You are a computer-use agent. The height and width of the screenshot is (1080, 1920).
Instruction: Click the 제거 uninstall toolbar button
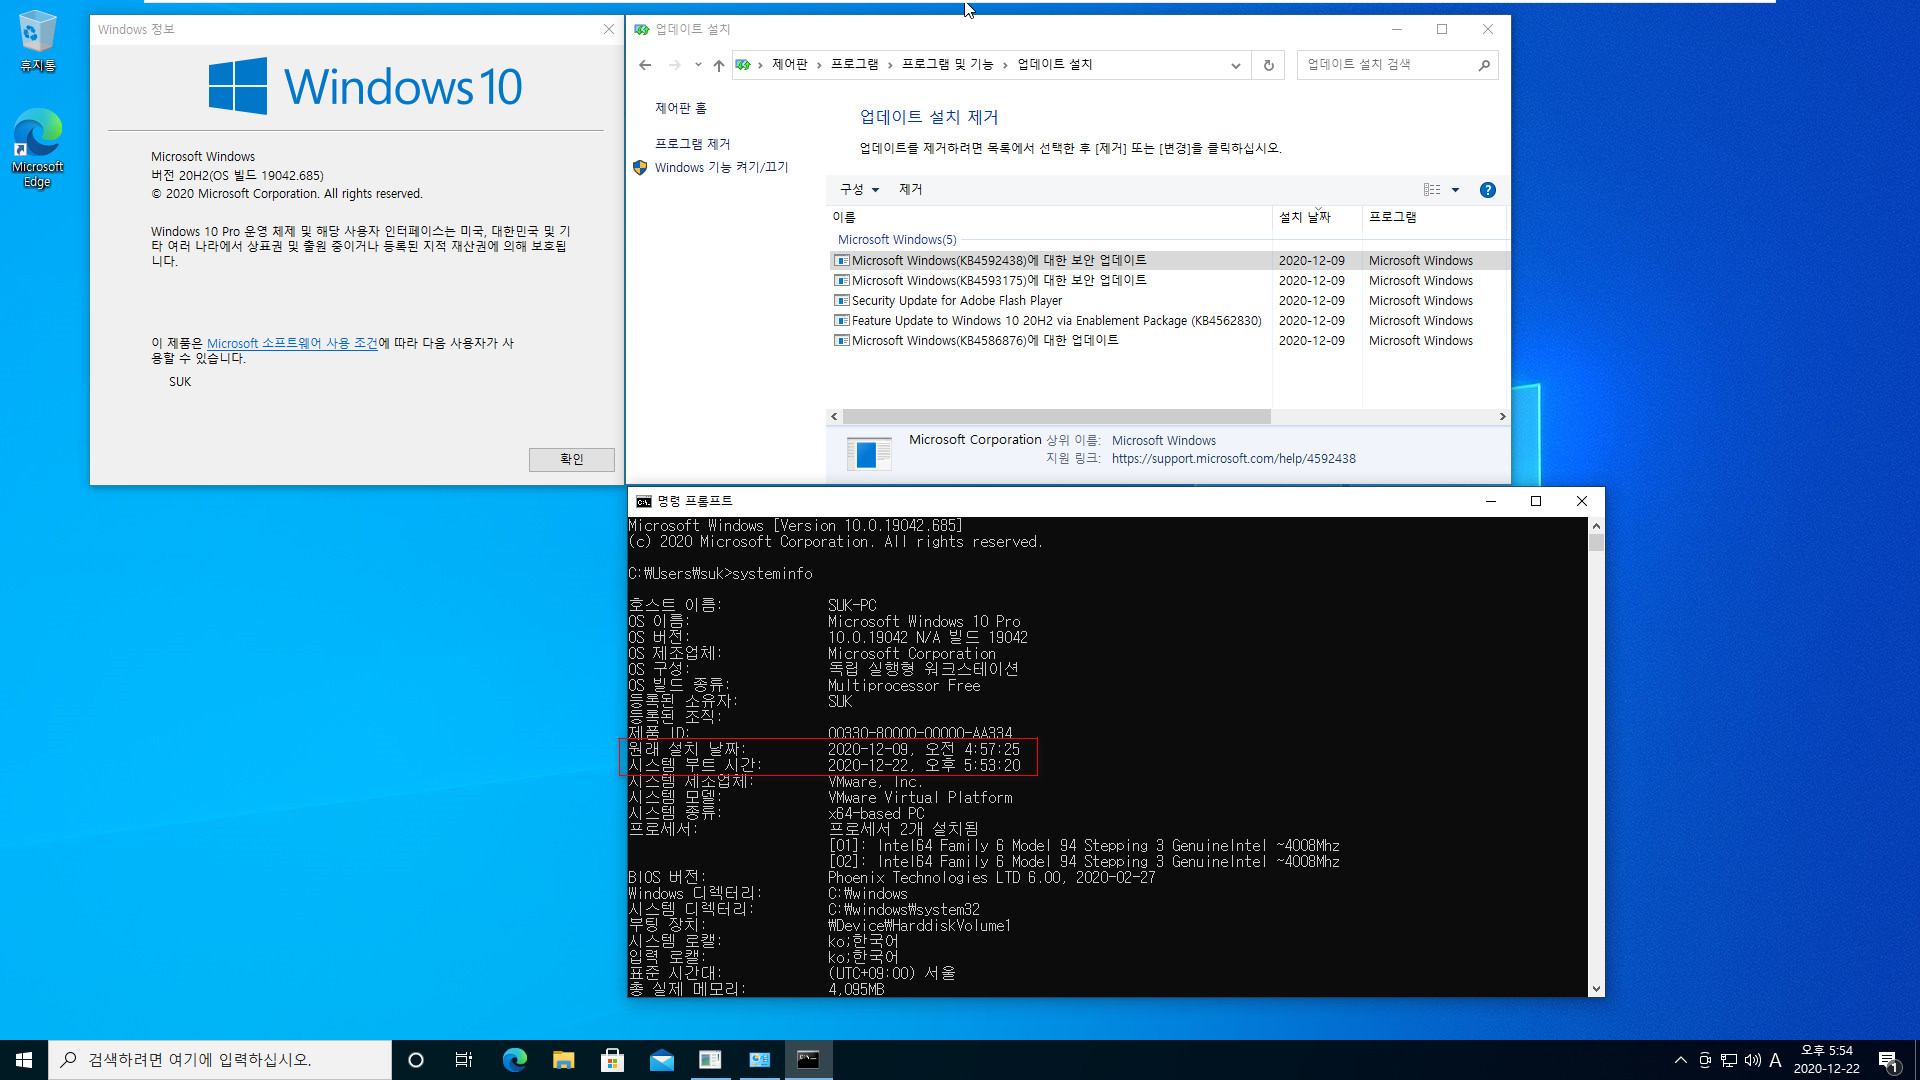[910, 190]
